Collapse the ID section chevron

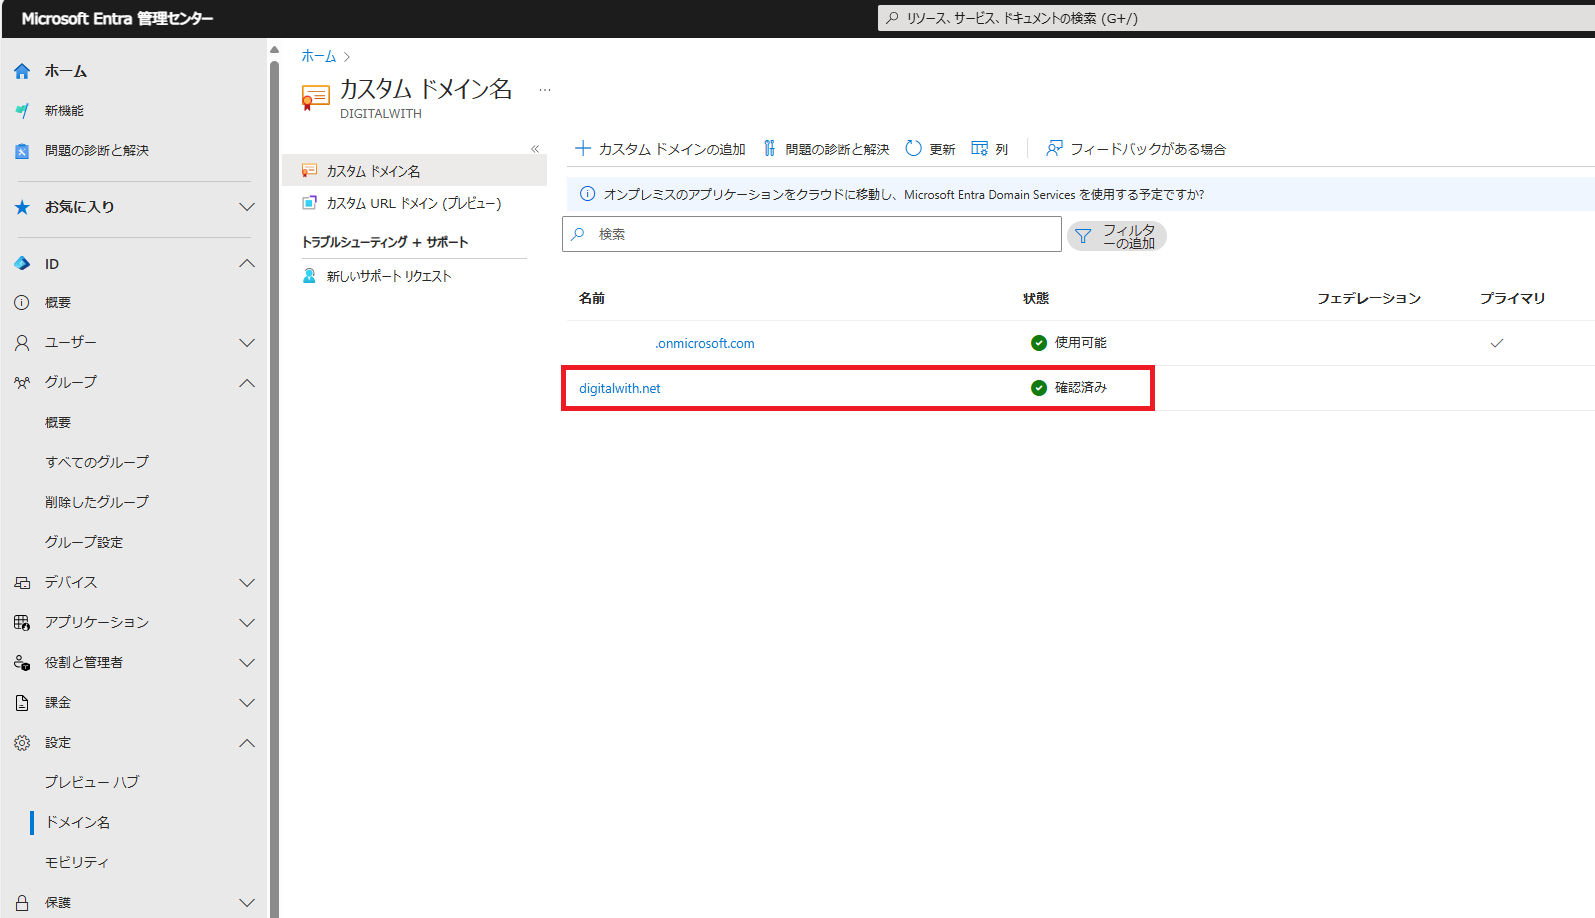[x=247, y=264]
